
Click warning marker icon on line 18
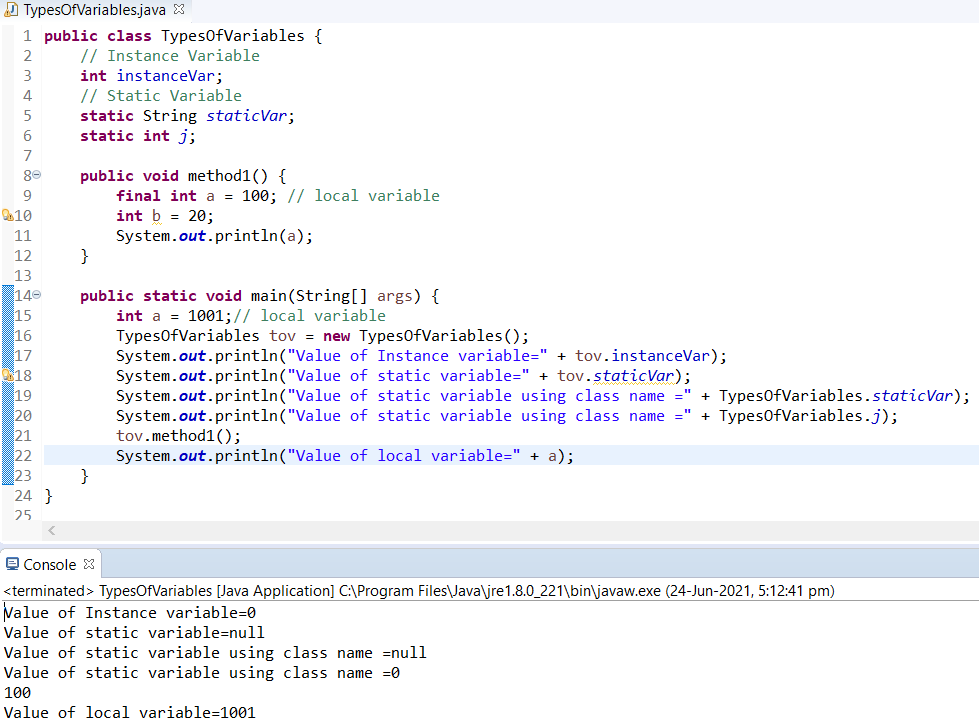point(7,376)
